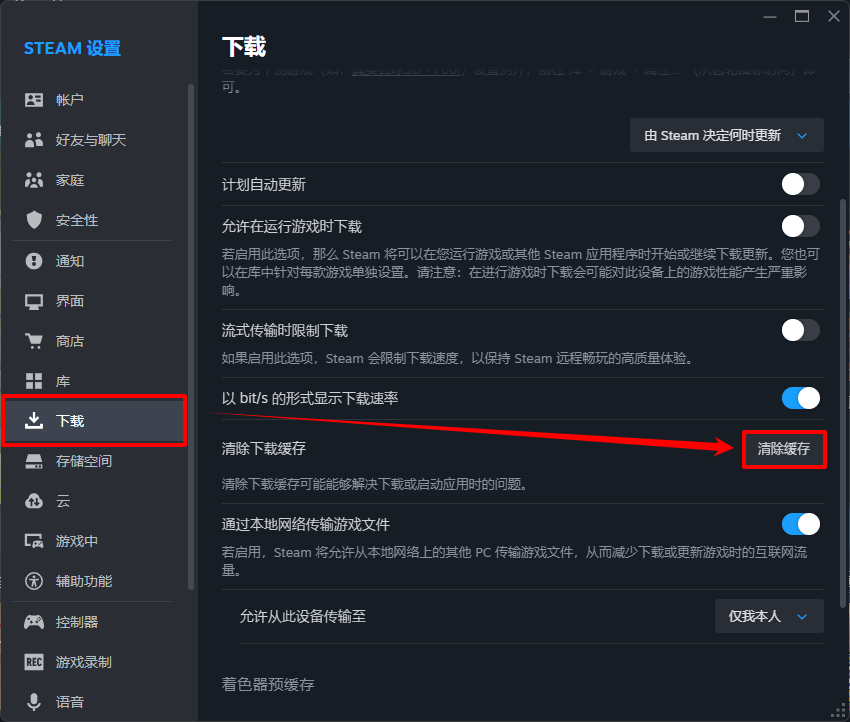The width and height of the screenshot is (850, 722).
Task: Open 语音 settings
Action: tap(93, 702)
